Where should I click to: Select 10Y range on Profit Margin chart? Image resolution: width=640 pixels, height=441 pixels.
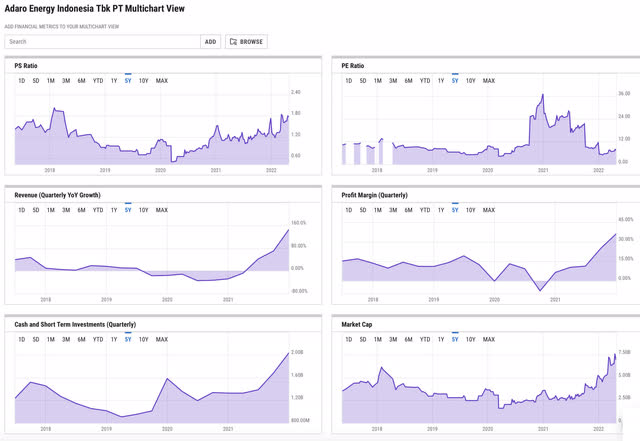click(471, 210)
